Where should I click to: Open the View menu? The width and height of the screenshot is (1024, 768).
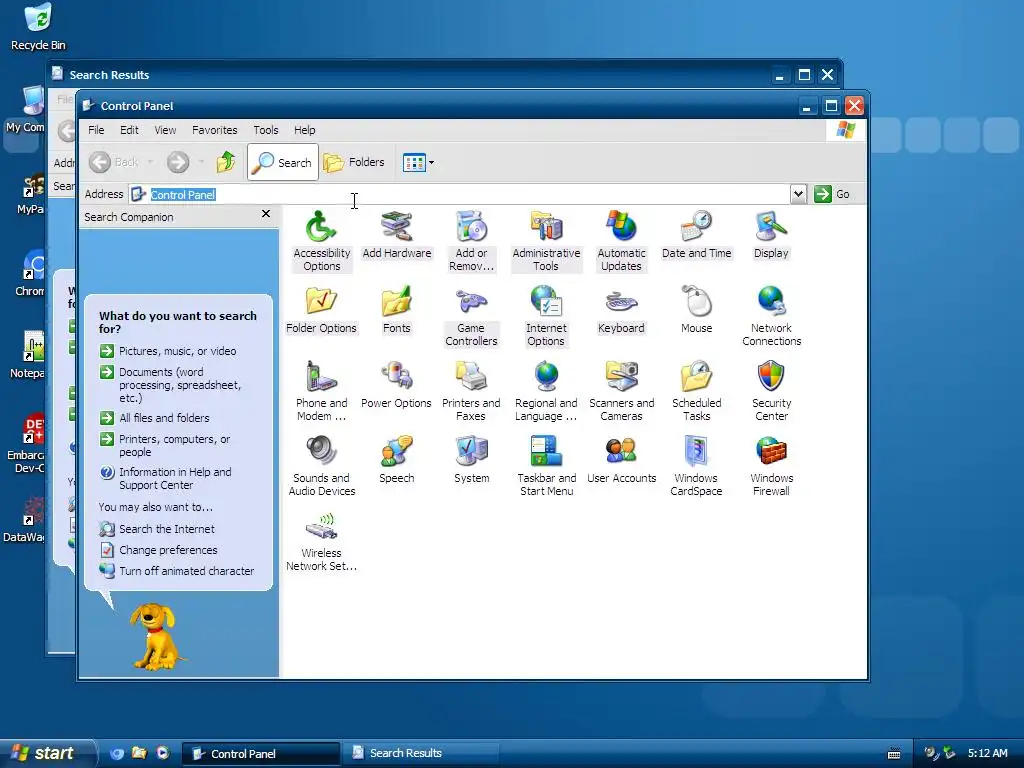[165, 130]
